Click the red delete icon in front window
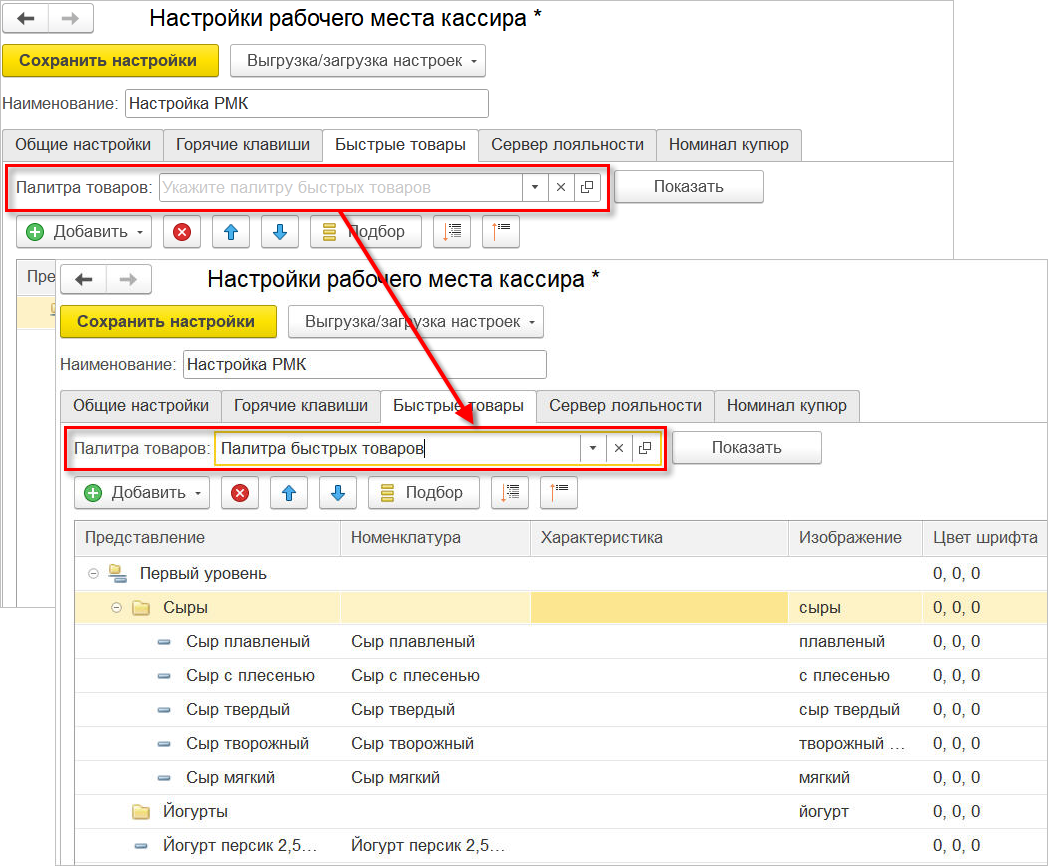This screenshot has width=1050, height=867. [x=240, y=492]
